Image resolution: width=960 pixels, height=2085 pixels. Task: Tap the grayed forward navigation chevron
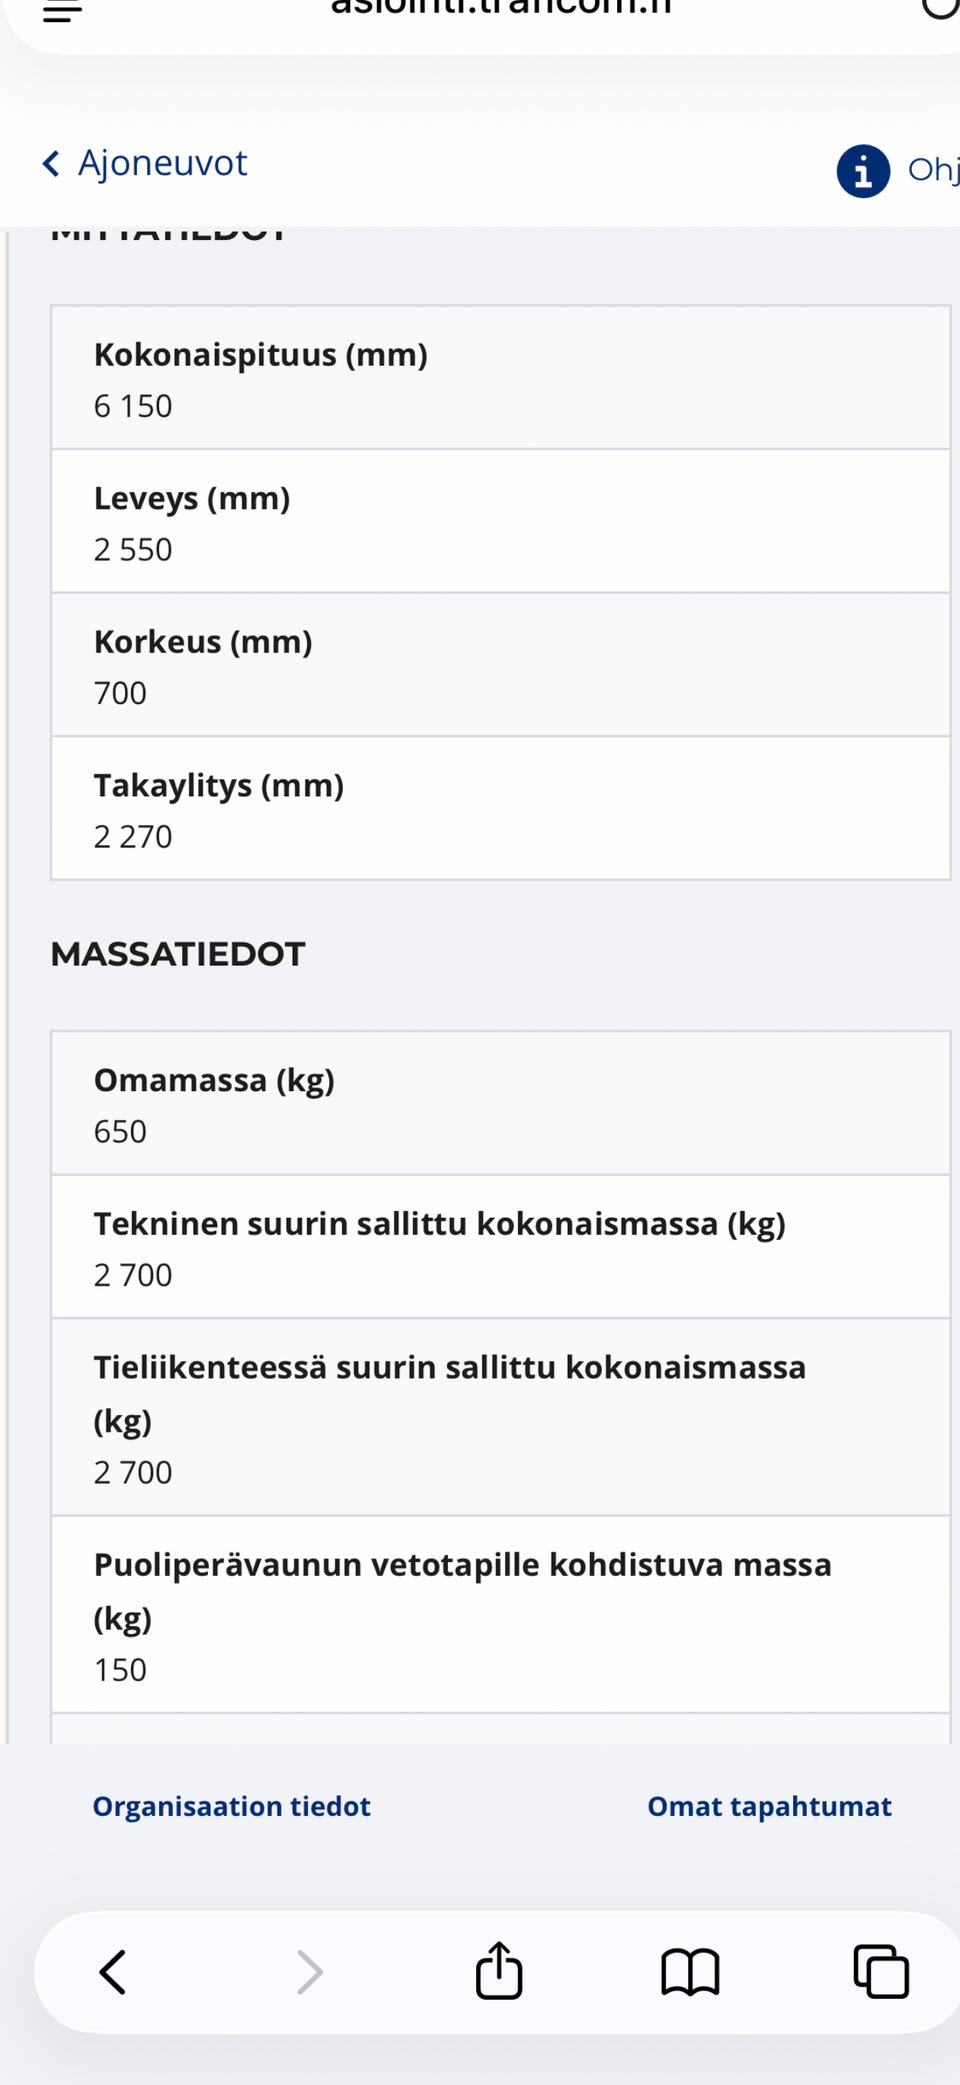(308, 1971)
